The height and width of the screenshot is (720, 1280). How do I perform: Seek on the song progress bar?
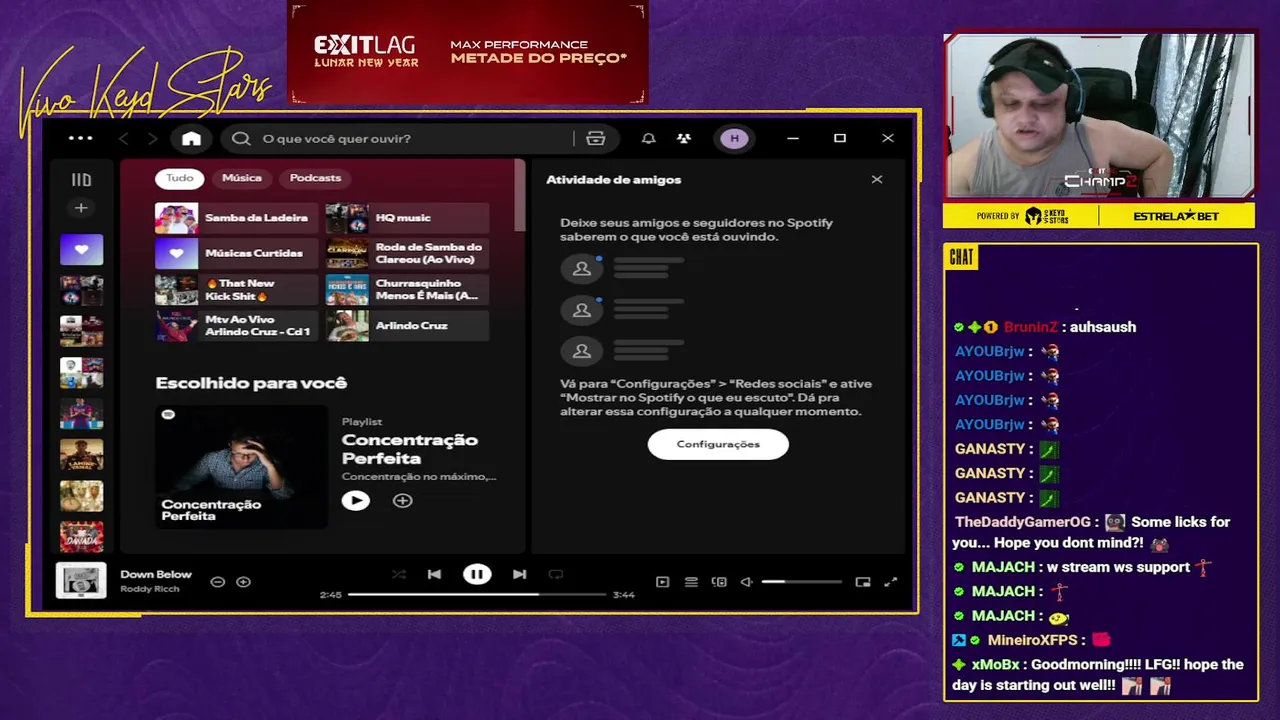click(477, 594)
